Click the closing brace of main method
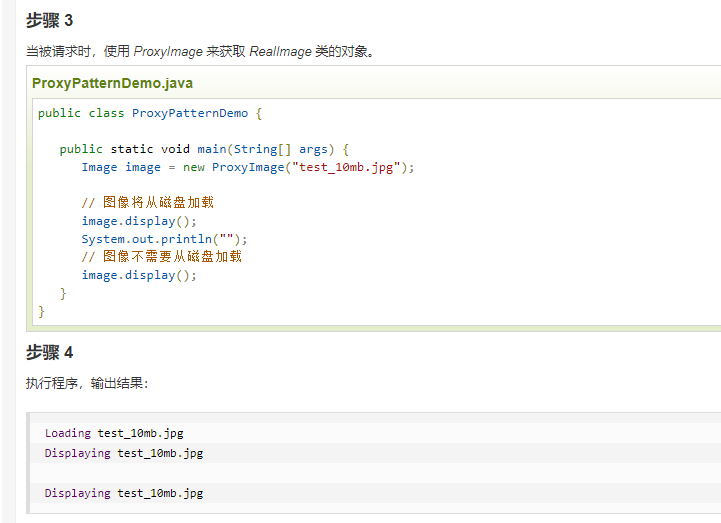Screen dimensions: 721x523 [63, 293]
